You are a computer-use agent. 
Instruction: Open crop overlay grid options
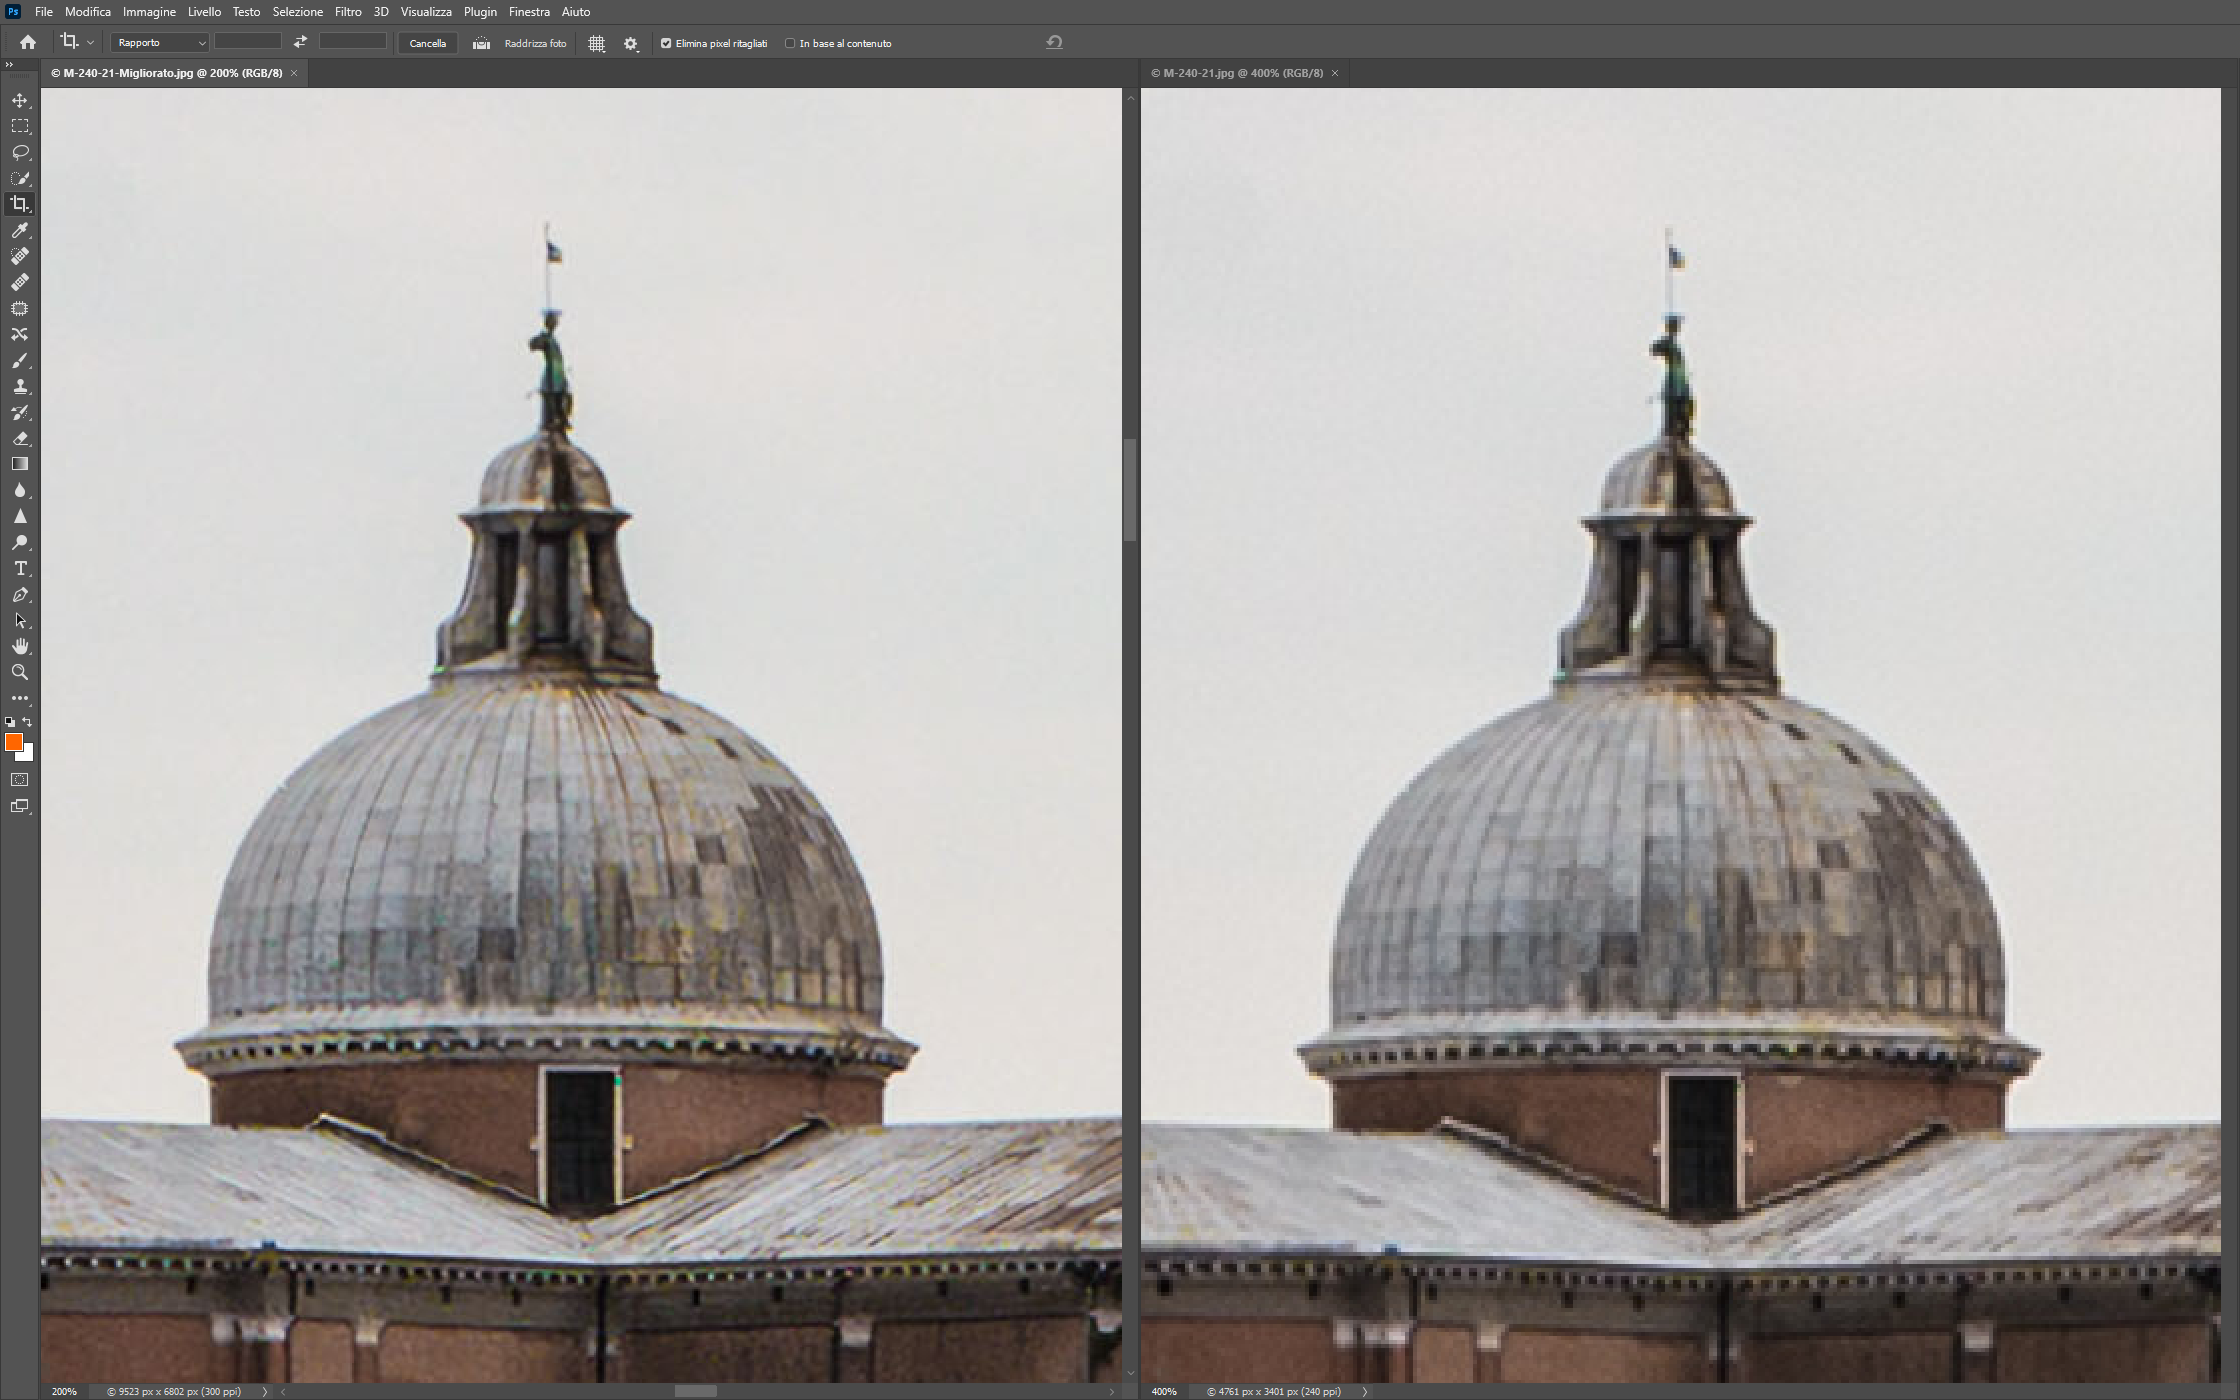pos(597,43)
